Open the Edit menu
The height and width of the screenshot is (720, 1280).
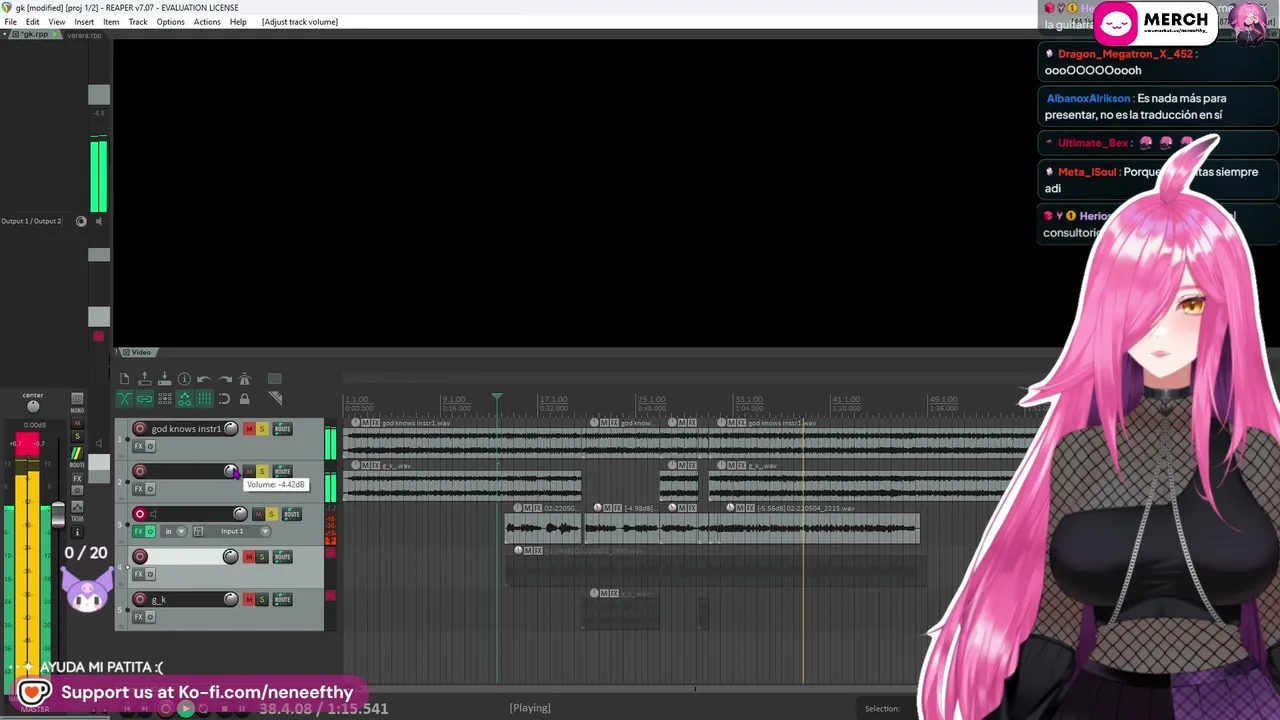(x=33, y=22)
